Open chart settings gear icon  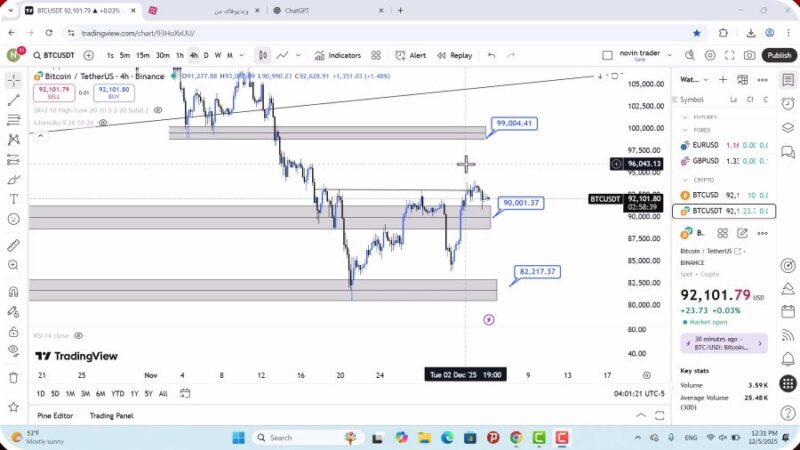point(710,55)
